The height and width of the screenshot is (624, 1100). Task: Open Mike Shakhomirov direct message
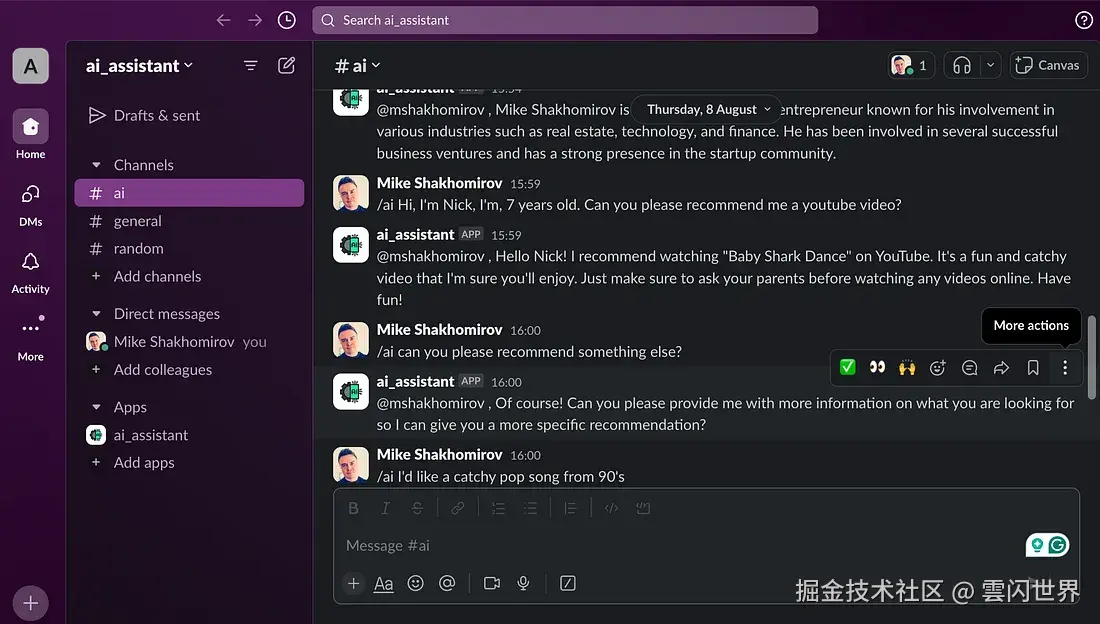tap(189, 342)
